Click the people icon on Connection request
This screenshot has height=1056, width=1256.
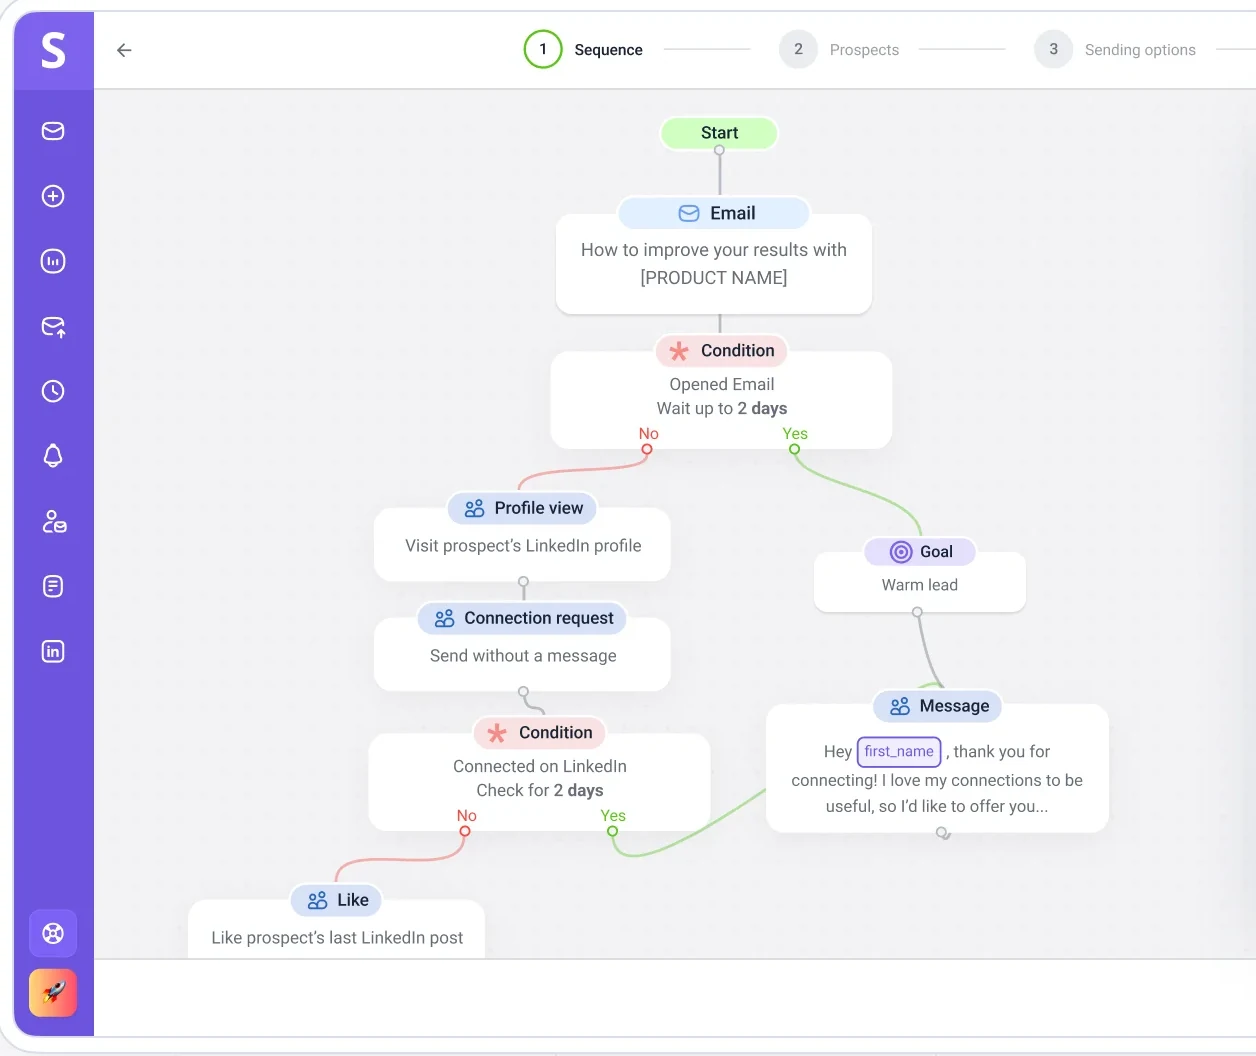tap(444, 618)
